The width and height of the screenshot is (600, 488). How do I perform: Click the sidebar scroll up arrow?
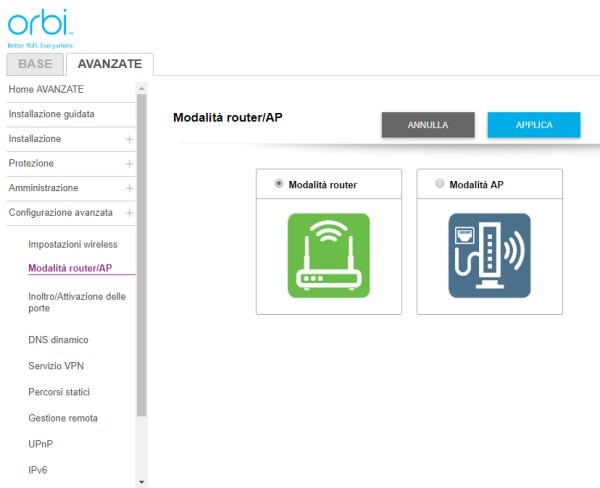click(x=142, y=88)
